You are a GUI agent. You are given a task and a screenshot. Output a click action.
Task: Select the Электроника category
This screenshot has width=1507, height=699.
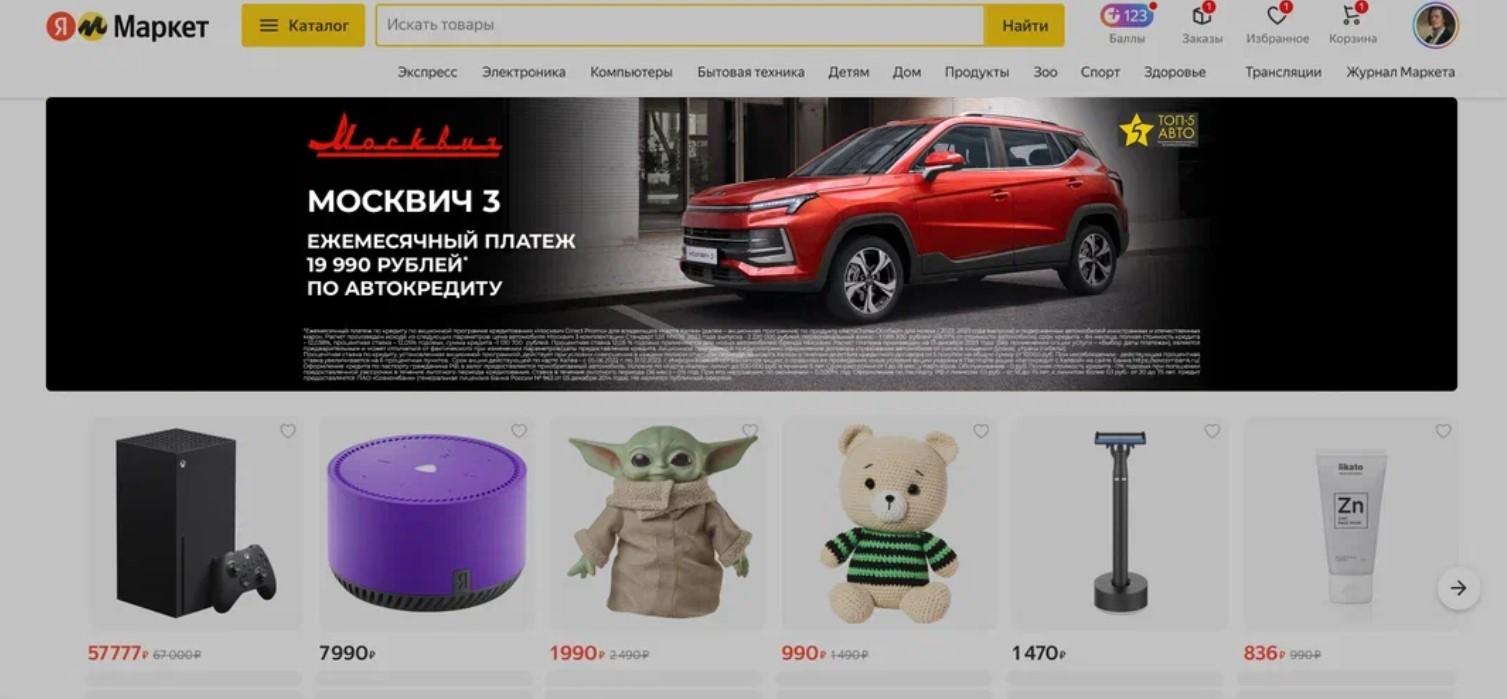point(524,72)
